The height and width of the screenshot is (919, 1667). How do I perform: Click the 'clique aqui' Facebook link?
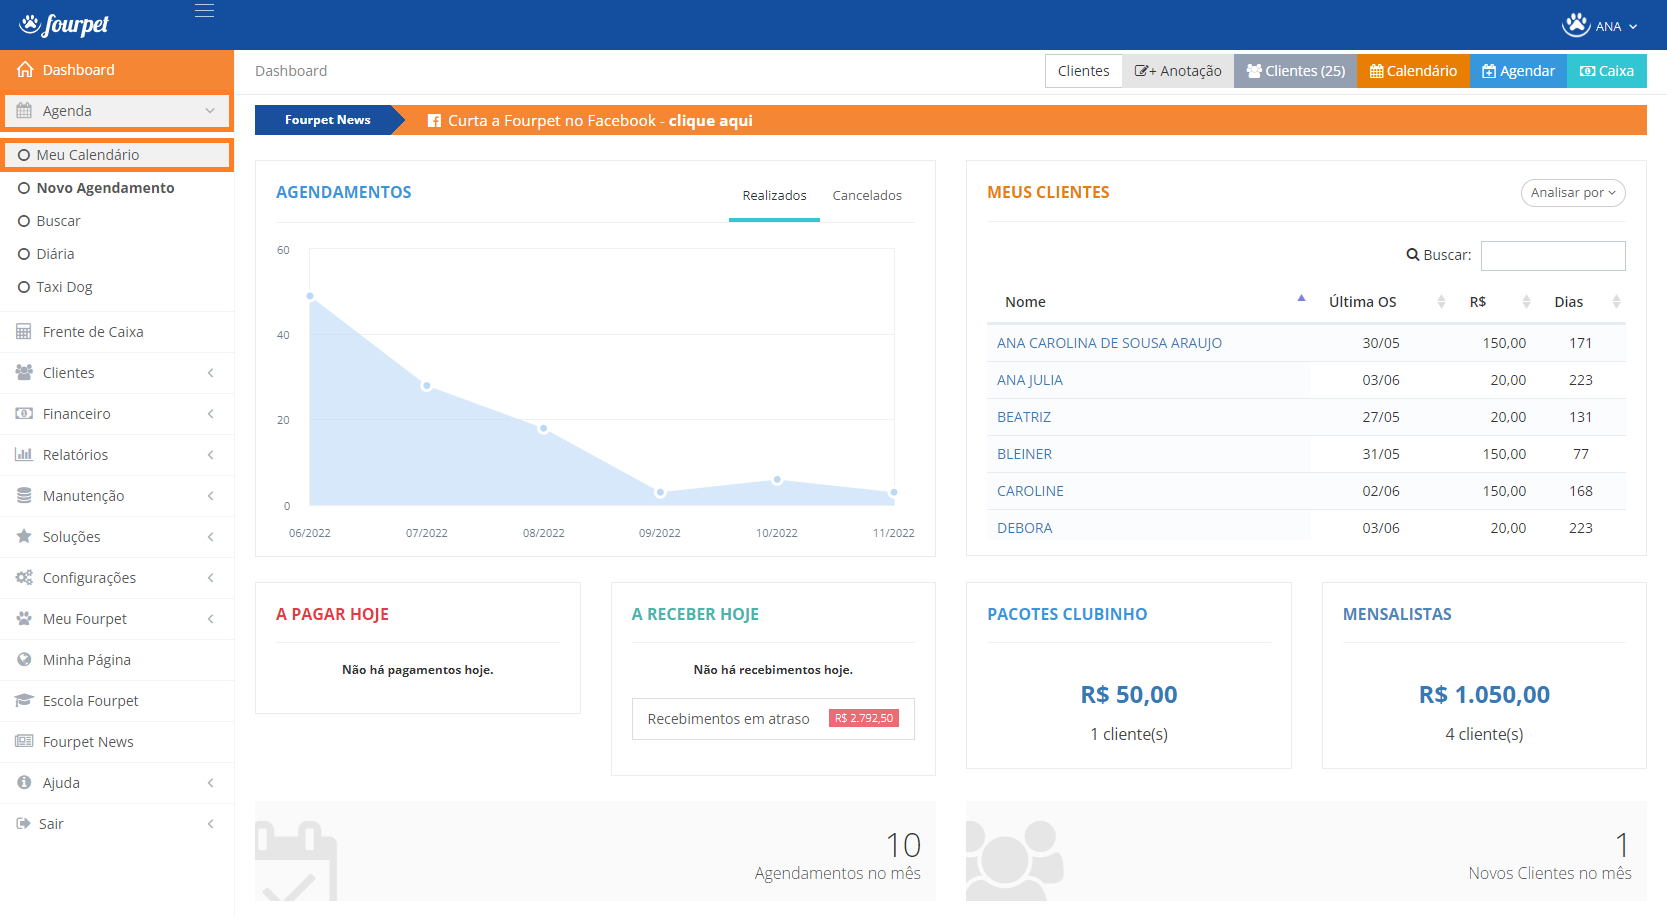[710, 121]
